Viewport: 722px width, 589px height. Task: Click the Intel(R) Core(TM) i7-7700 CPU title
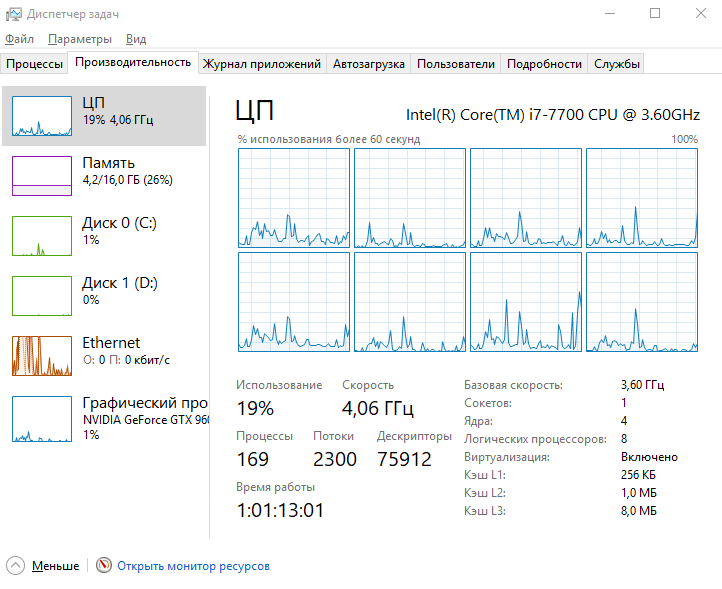tap(553, 115)
